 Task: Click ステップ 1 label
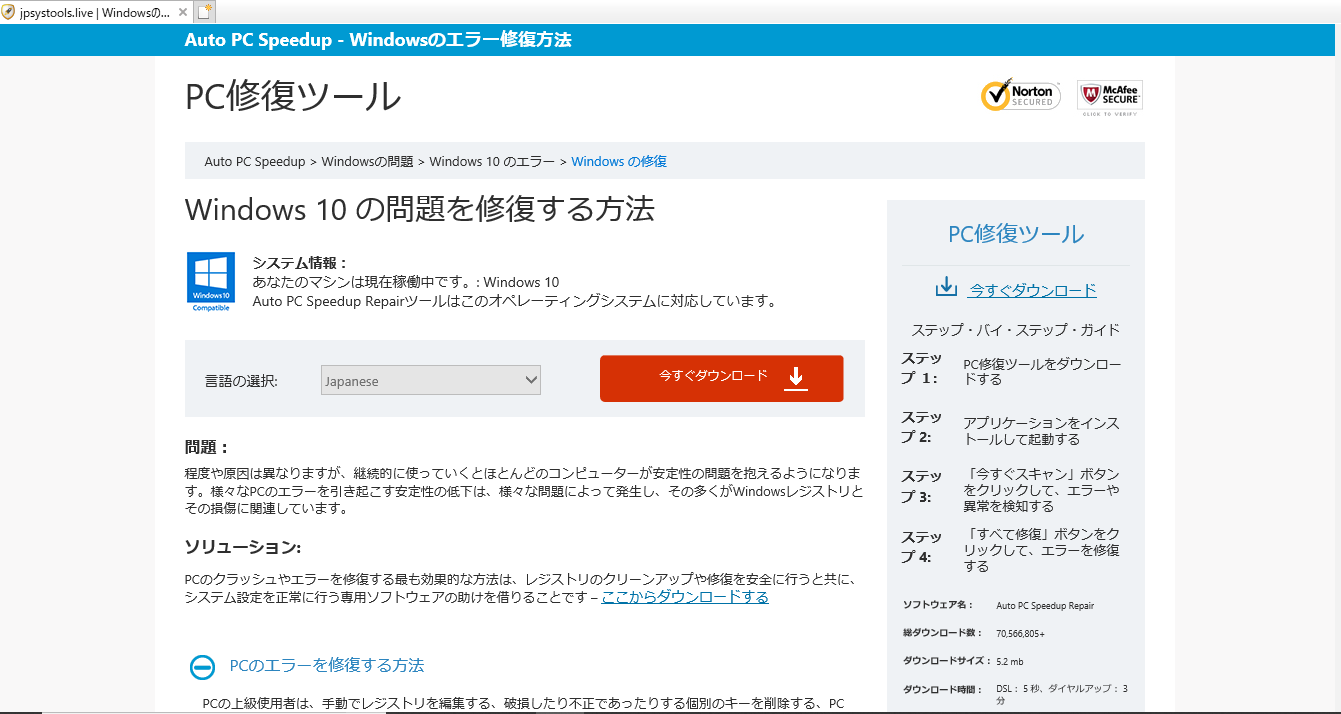(921, 368)
